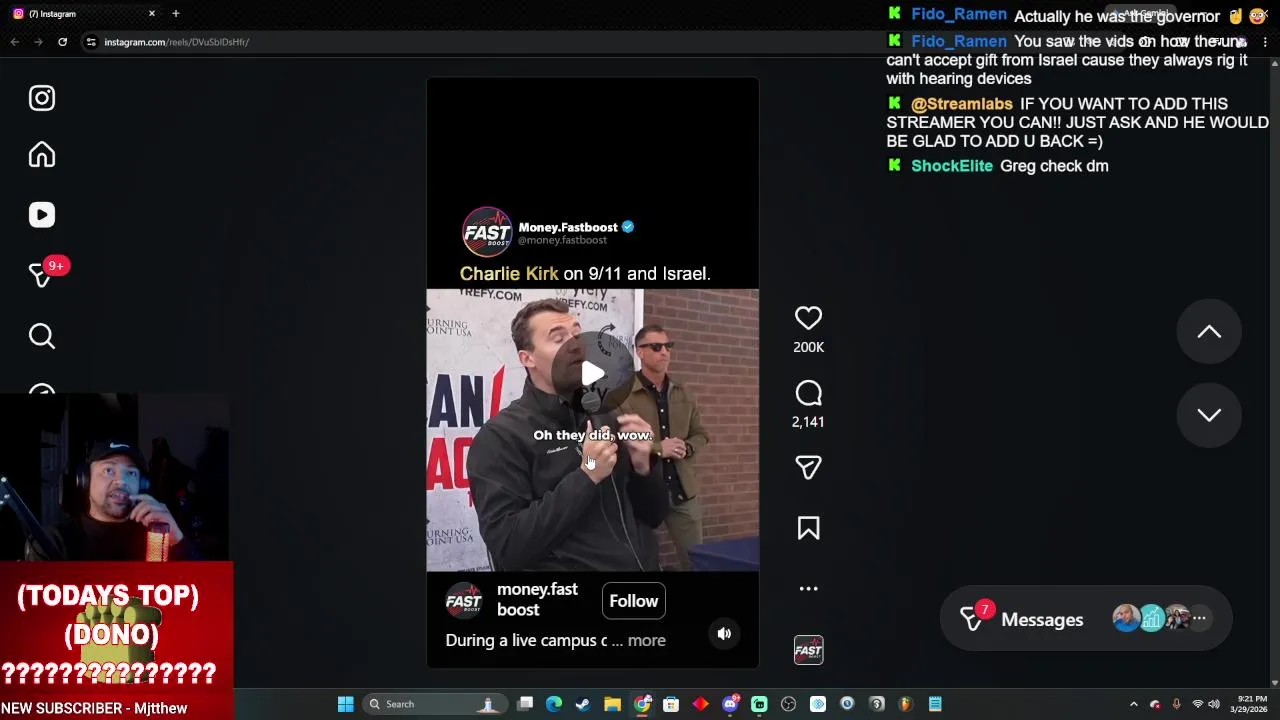This screenshot has height=720, width=1280.
Task: Switch to Chrome on the taskbar
Action: 642,704
